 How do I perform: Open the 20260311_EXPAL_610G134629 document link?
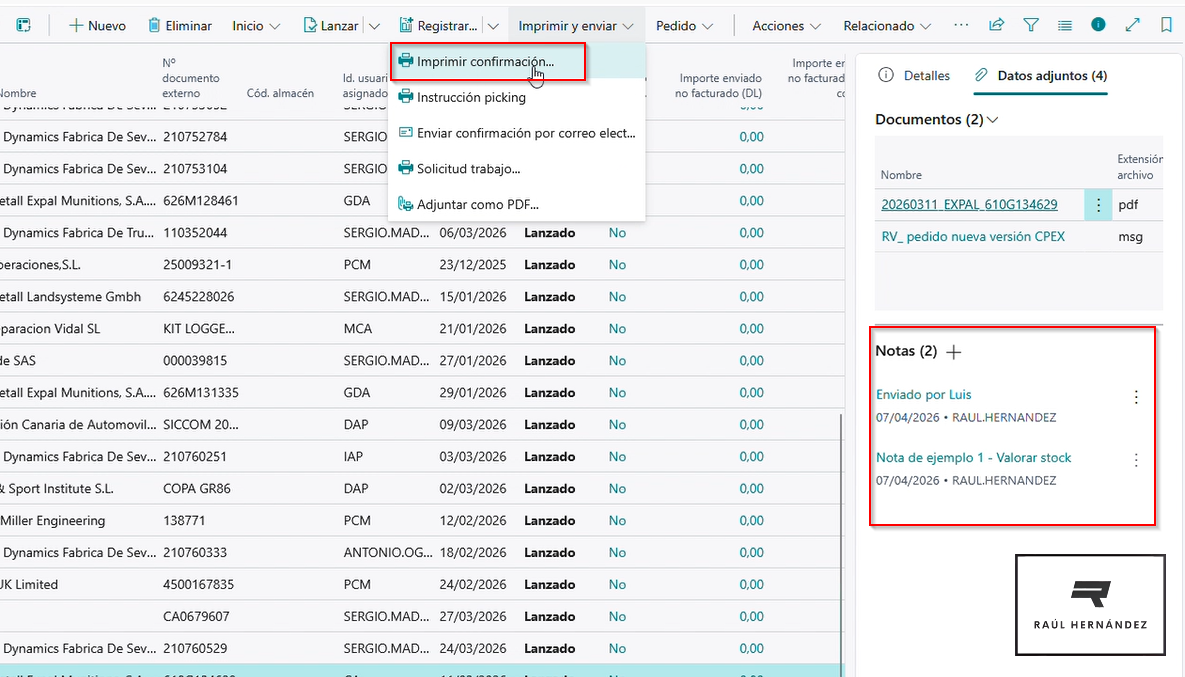[x=968, y=205]
